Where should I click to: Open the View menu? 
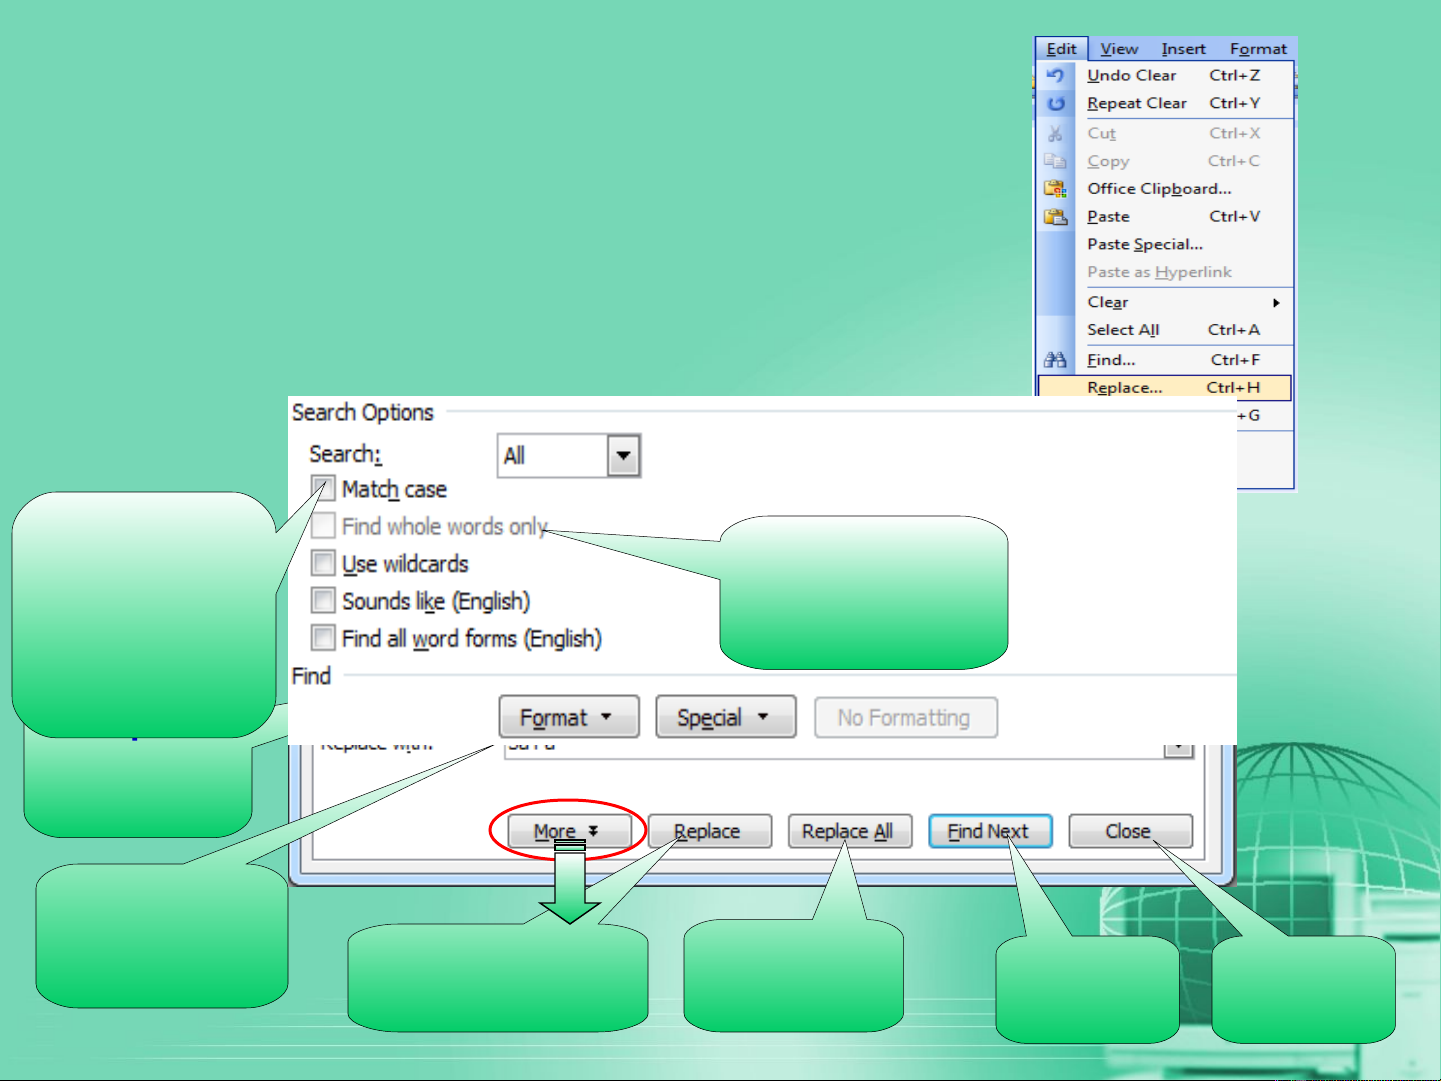pos(1119,49)
